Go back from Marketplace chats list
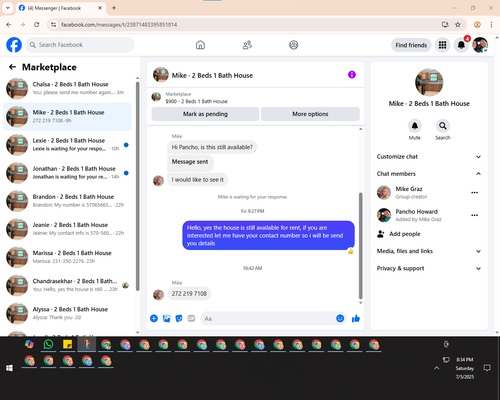Screen dimensions: 500x400 tap(13, 67)
